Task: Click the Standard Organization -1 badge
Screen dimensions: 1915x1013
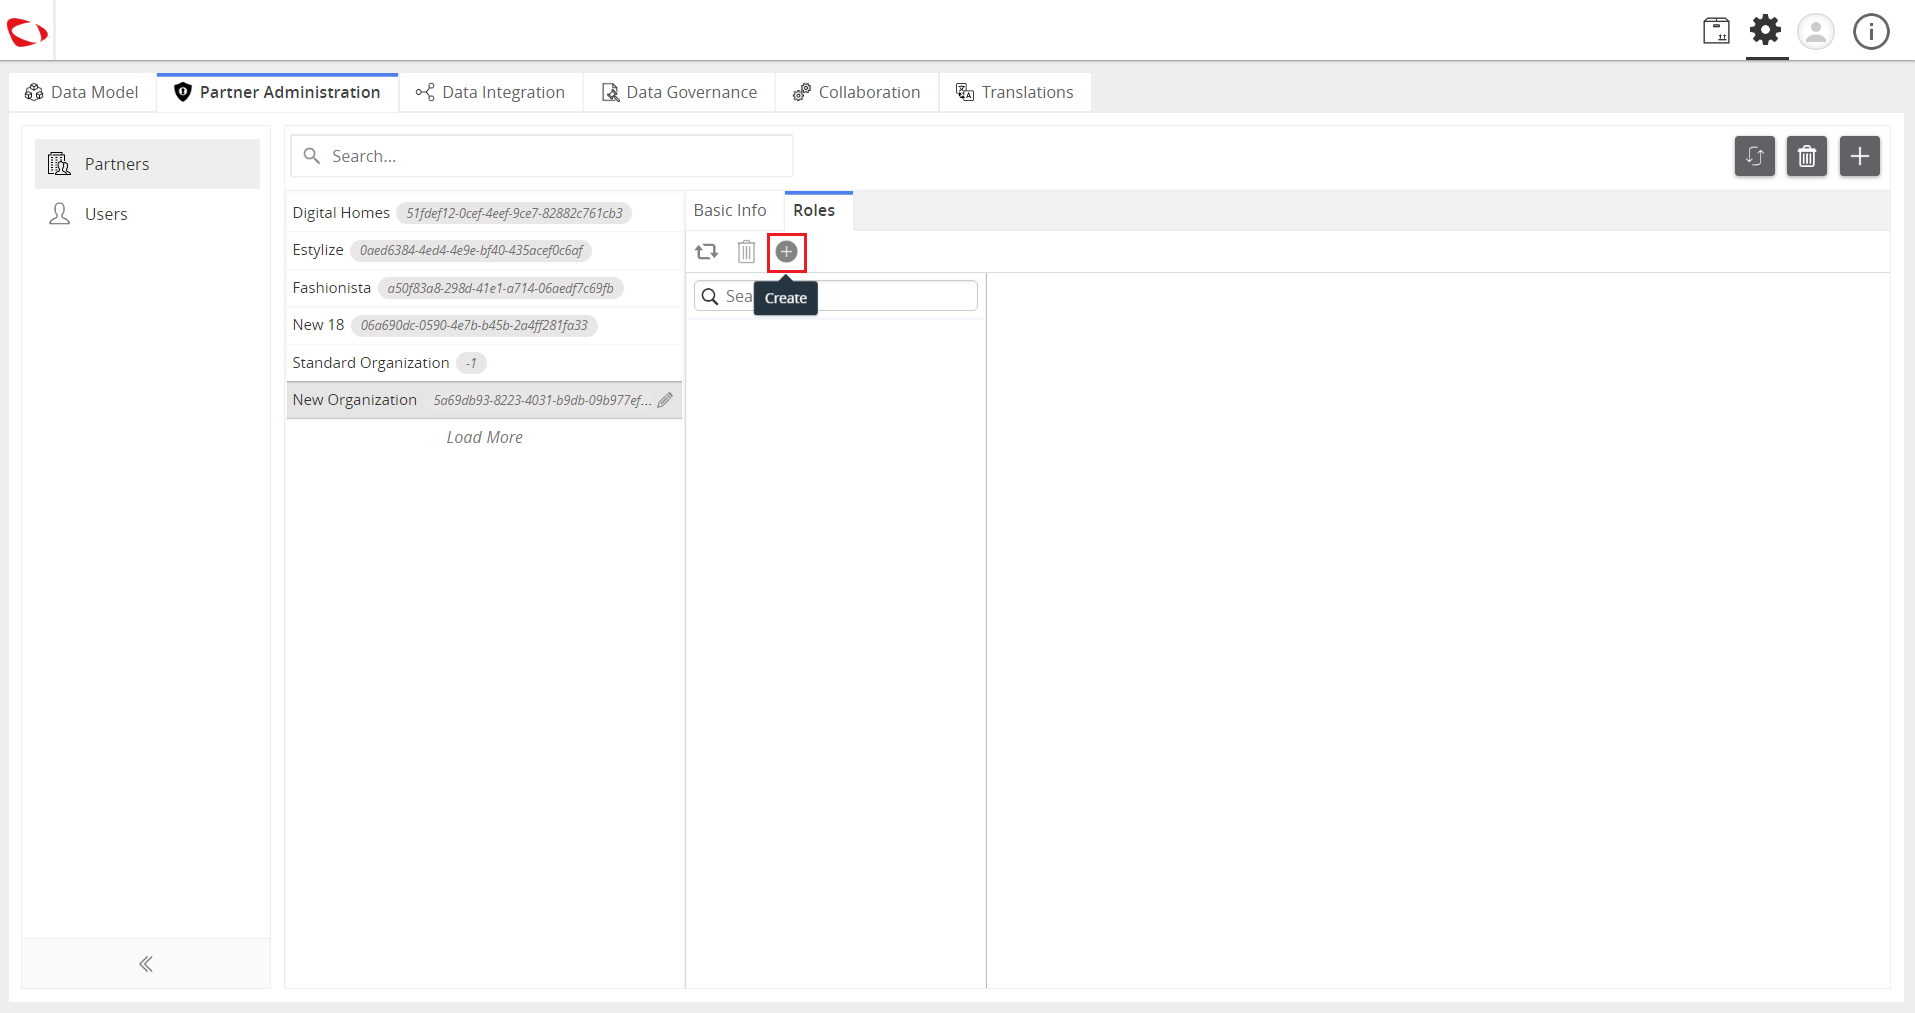Action: click(471, 363)
